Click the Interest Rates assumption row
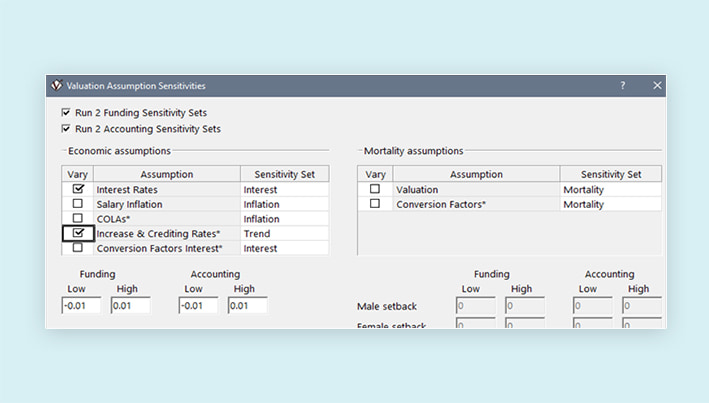The image size is (709, 403). point(166,189)
